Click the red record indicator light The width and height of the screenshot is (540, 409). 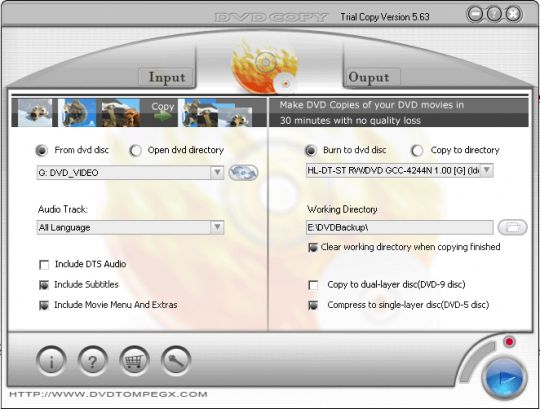509,342
